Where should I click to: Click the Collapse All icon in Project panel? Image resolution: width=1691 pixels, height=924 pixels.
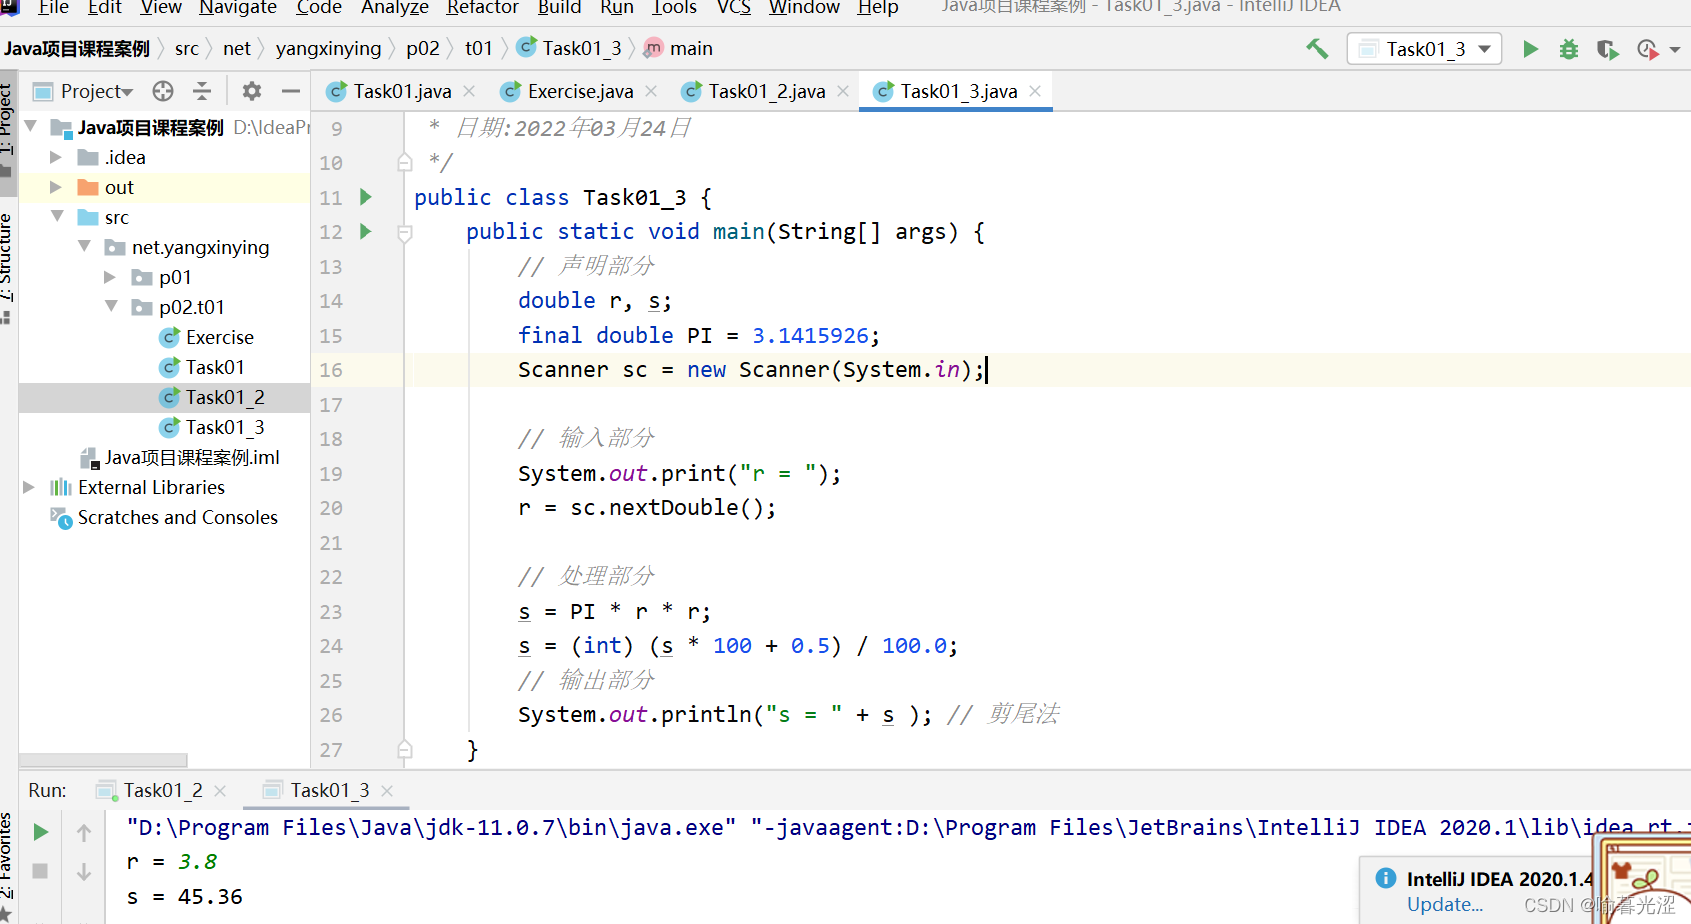tap(202, 91)
